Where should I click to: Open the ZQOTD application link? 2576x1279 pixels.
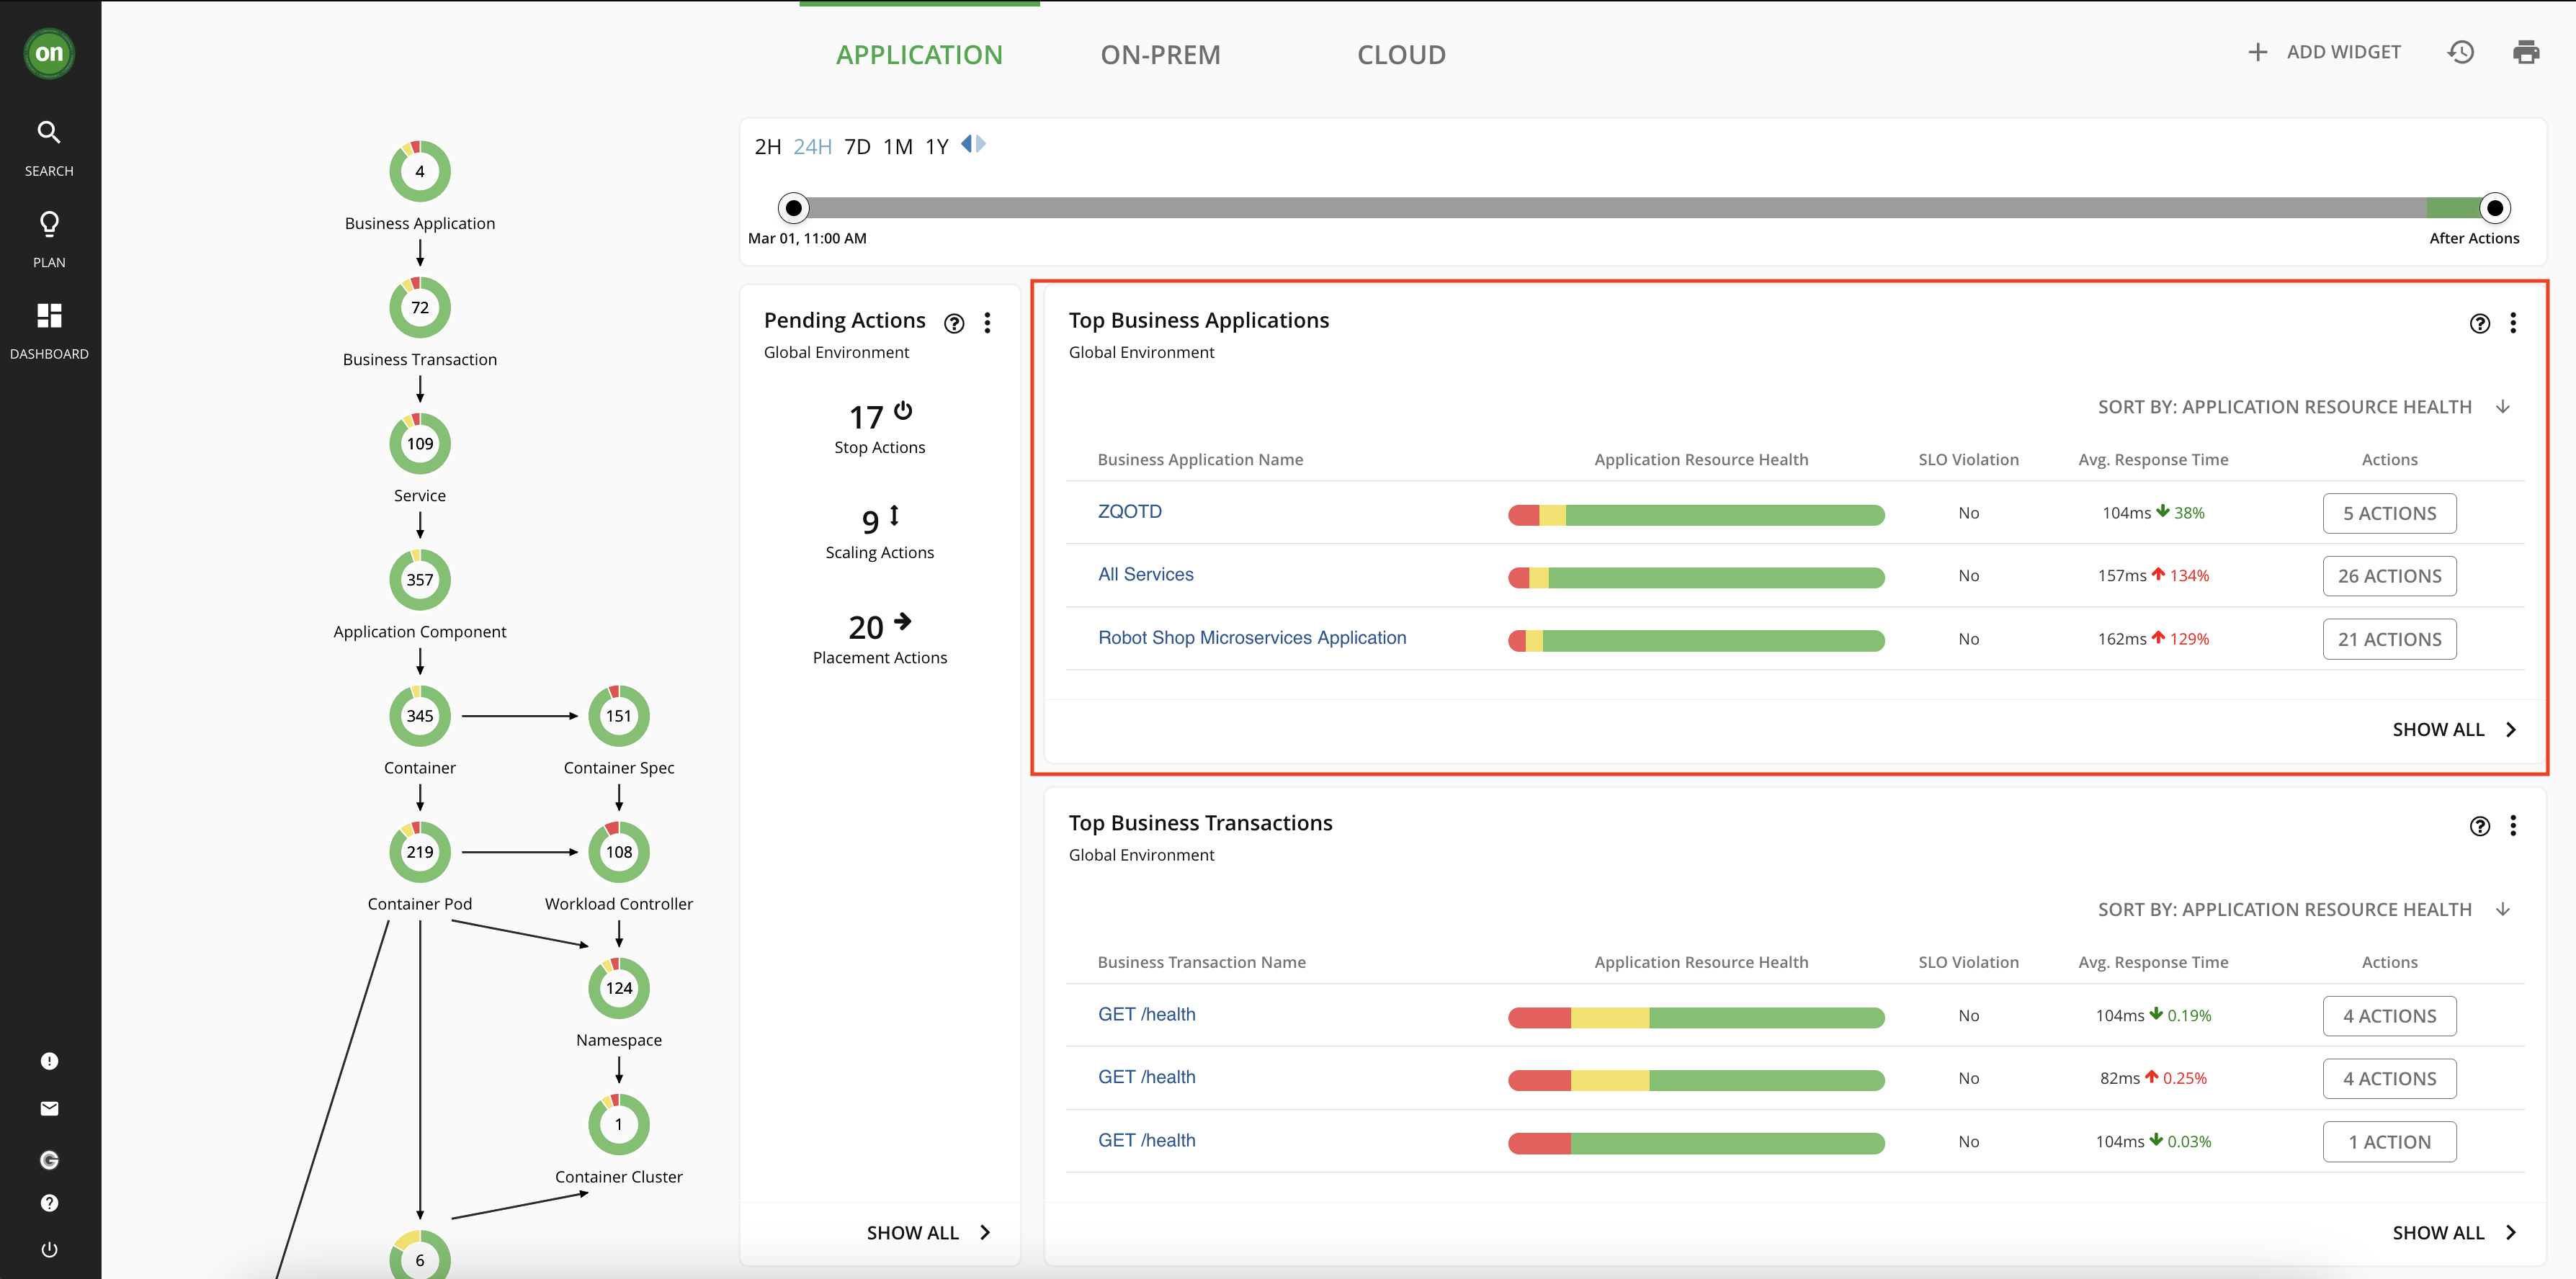(1129, 511)
